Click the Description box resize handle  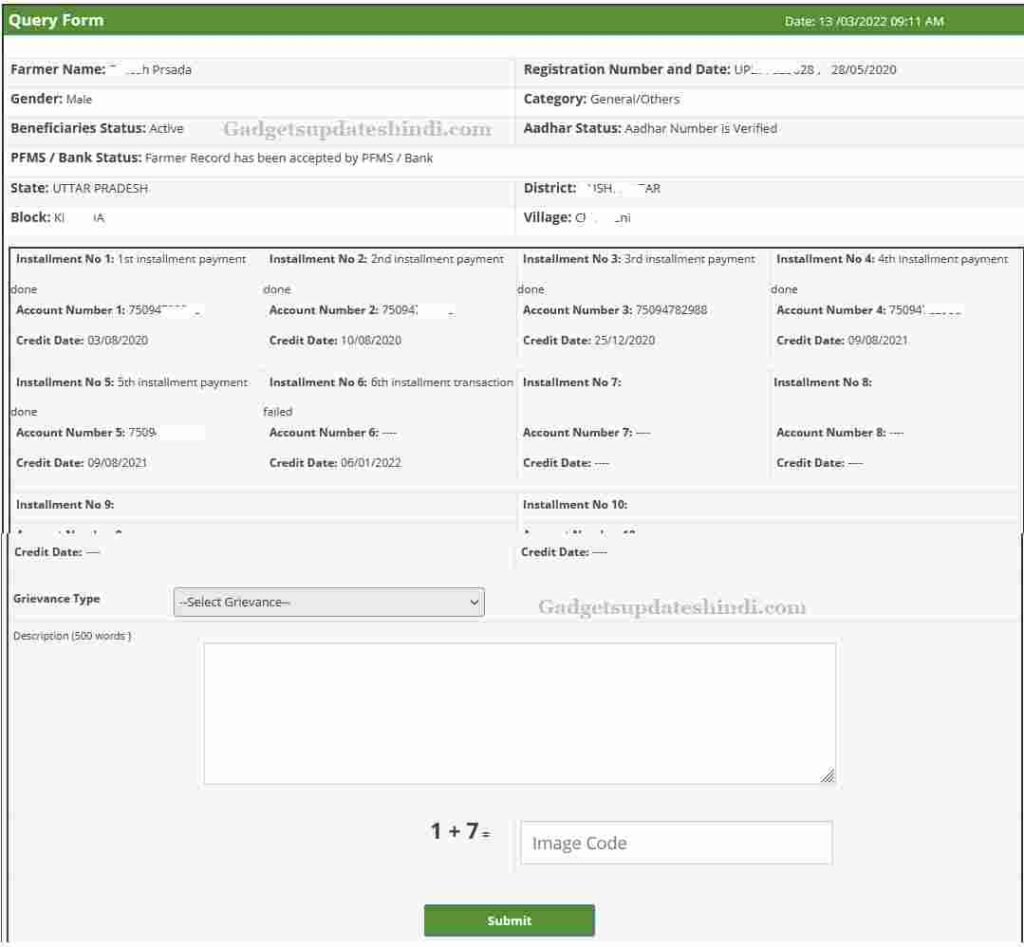click(x=827, y=776)
